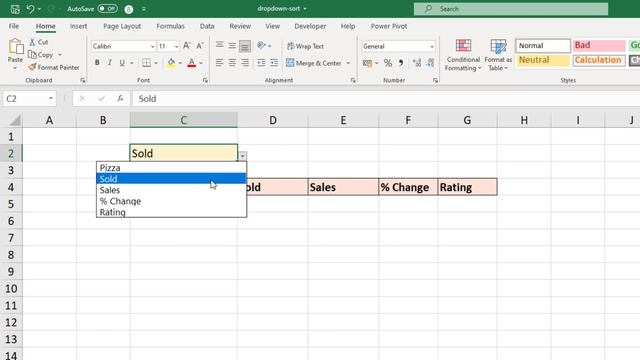Viewport: 640px width, 360px height.
Task: Click the Undo arrow icon
Action: pyautogui.click(x=30, y=9)
